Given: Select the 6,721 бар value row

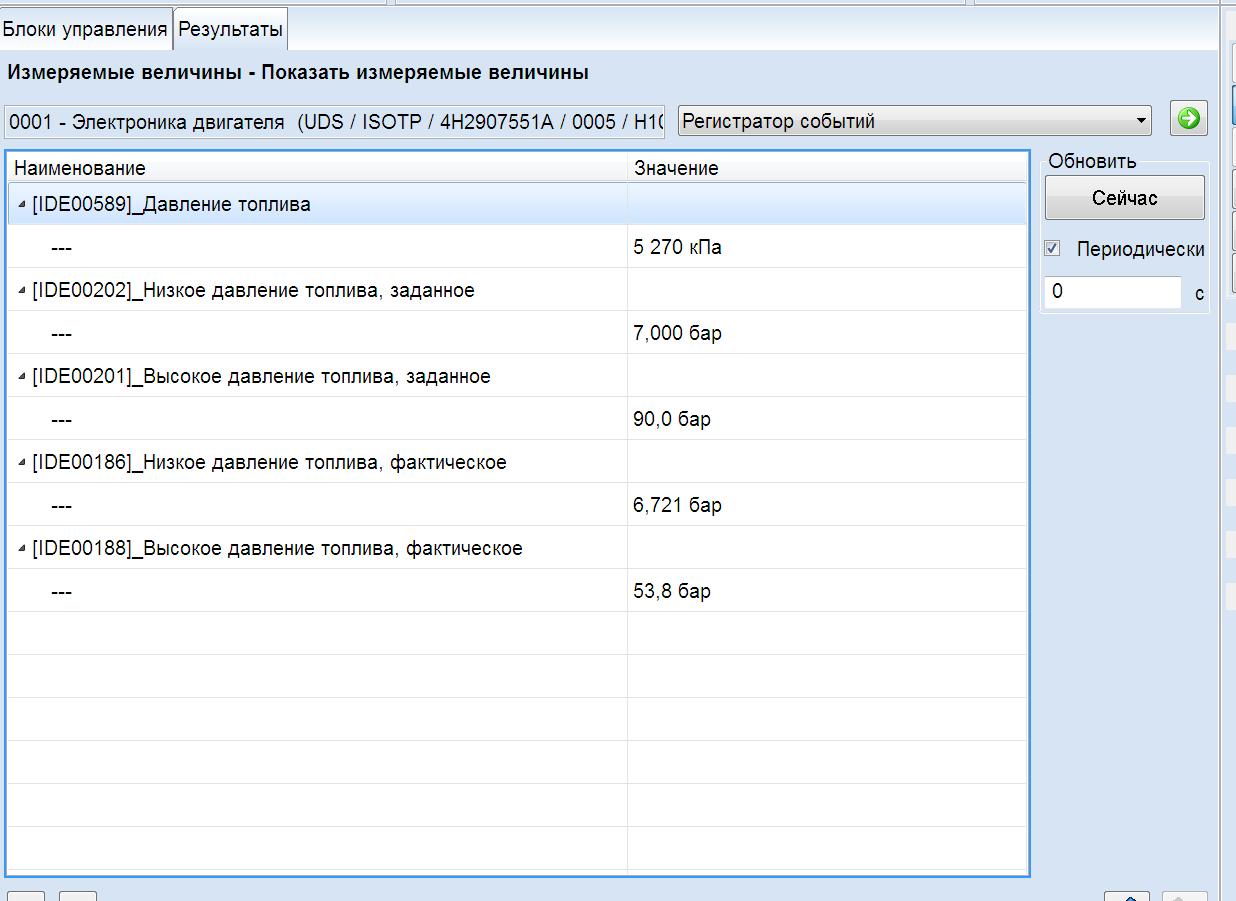Looking at the screenshot, I should click(x=677, y=505).
